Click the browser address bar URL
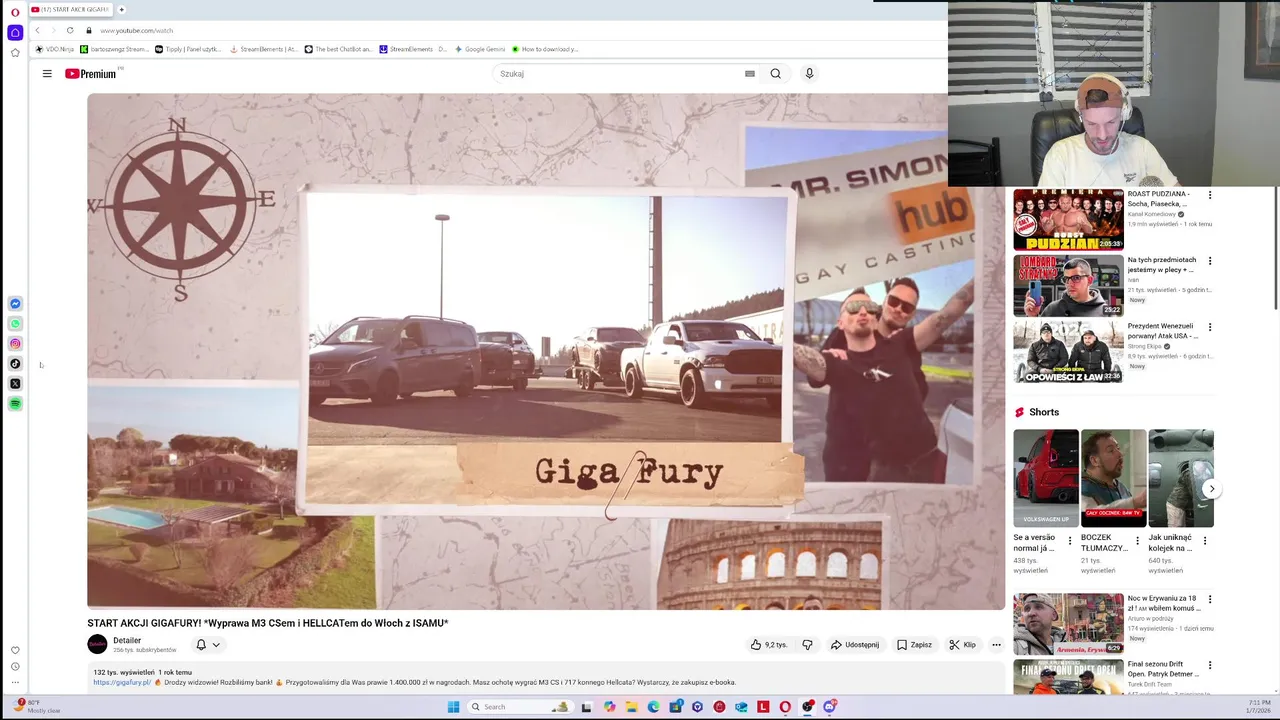 pos(137,30)
